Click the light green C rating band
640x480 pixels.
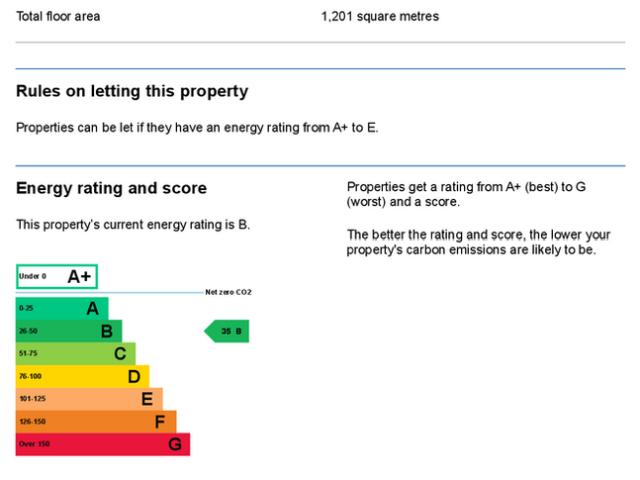coord(75,353)
